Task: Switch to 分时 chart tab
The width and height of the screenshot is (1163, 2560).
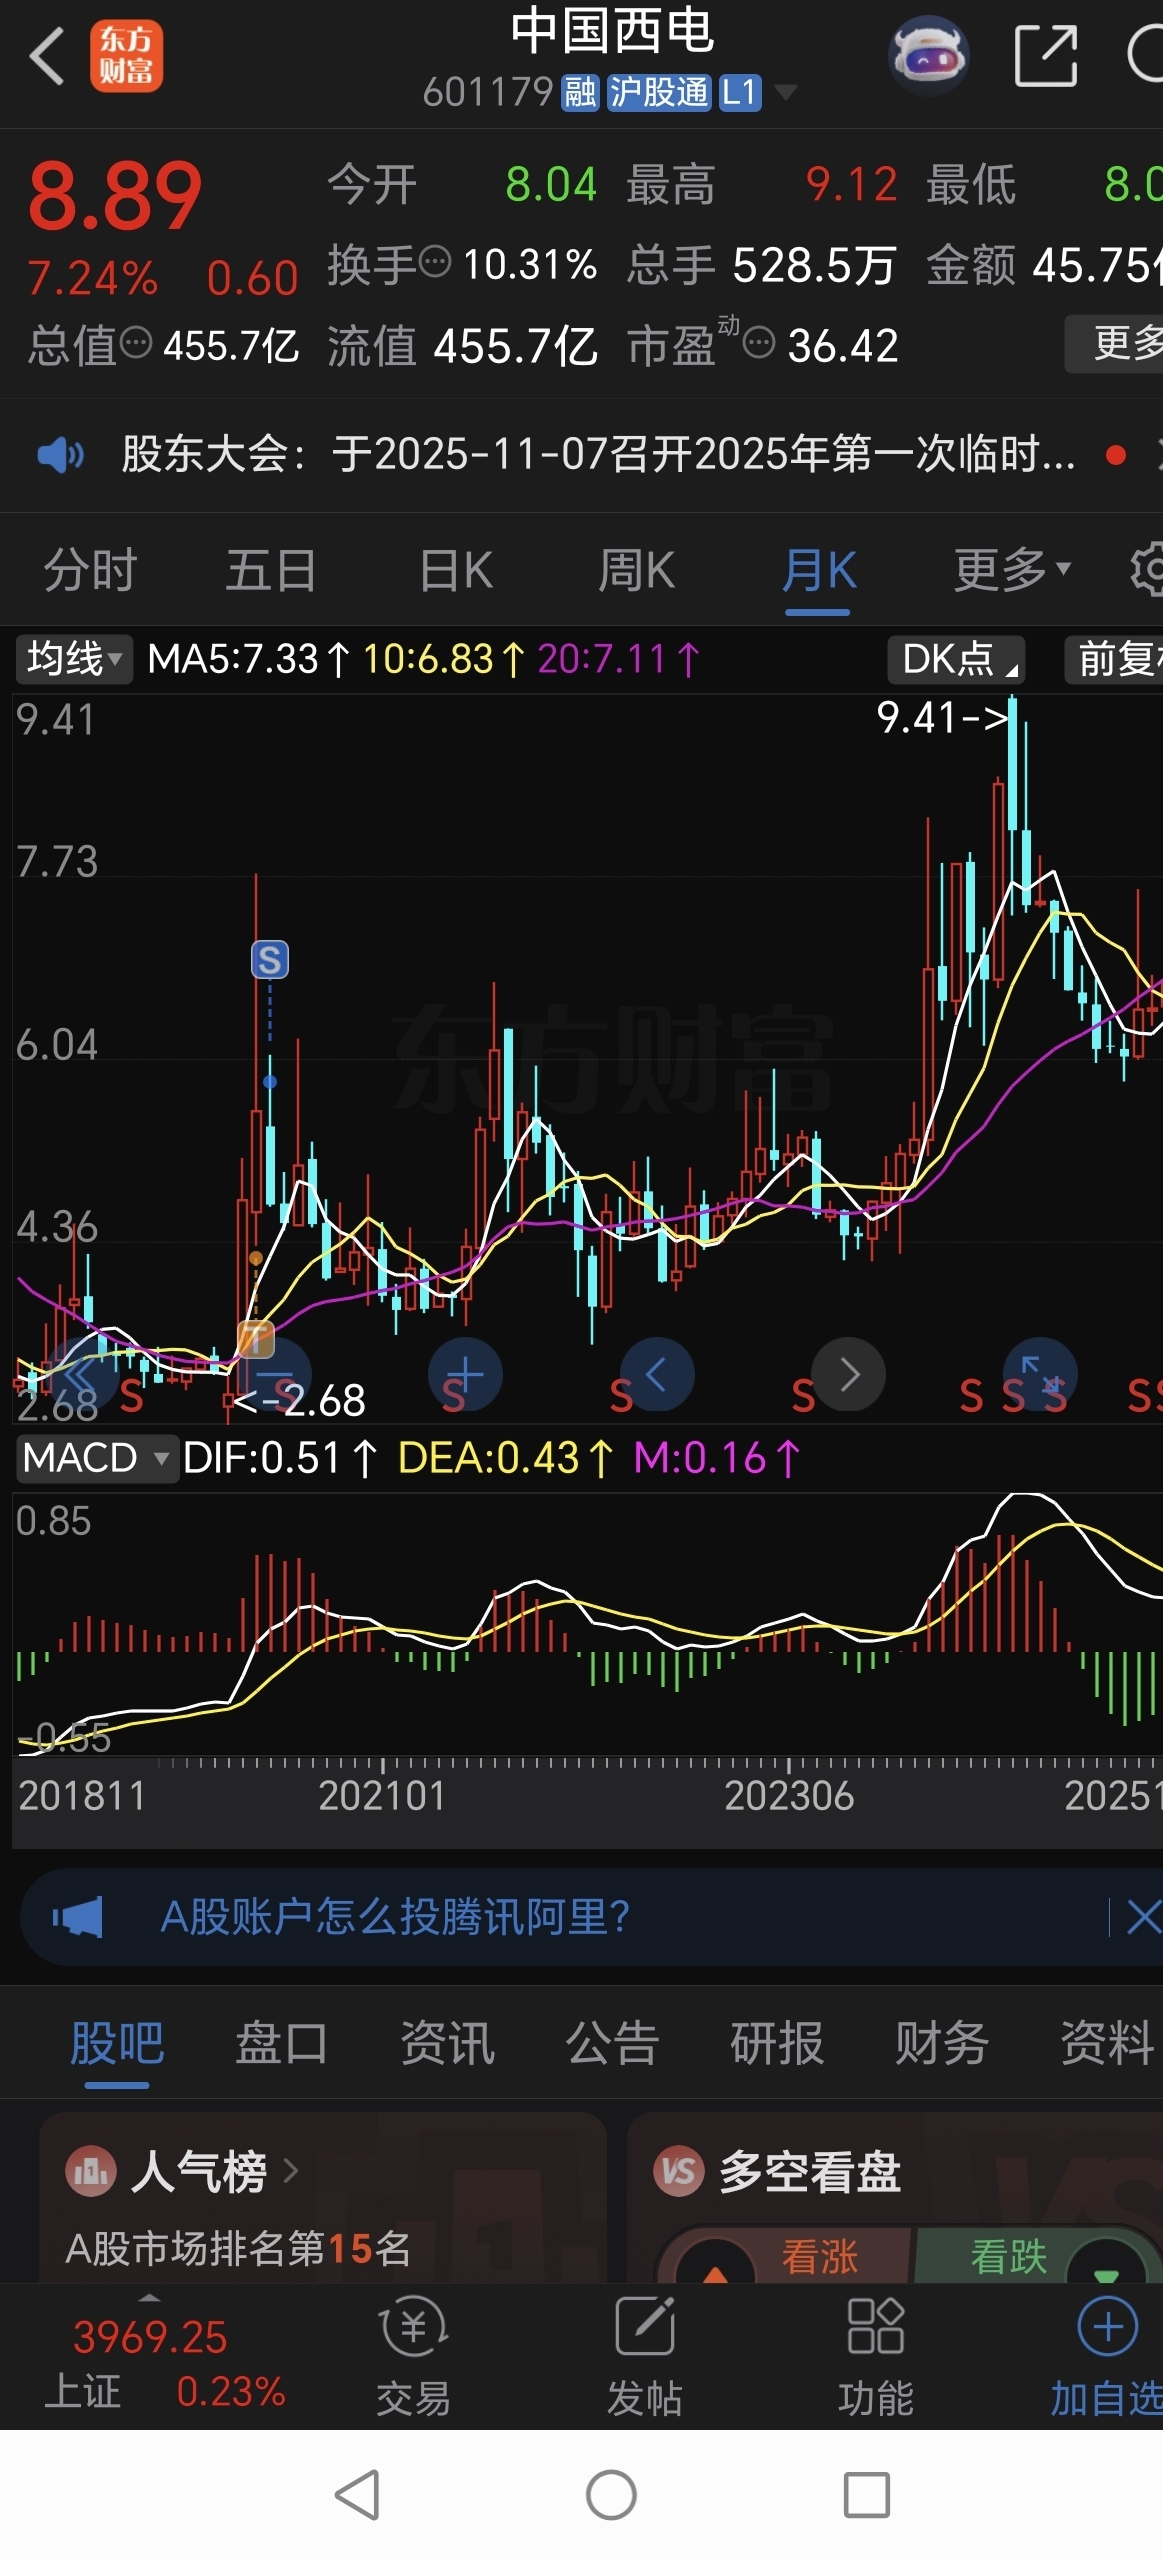Action: click(x=90, y=570)
